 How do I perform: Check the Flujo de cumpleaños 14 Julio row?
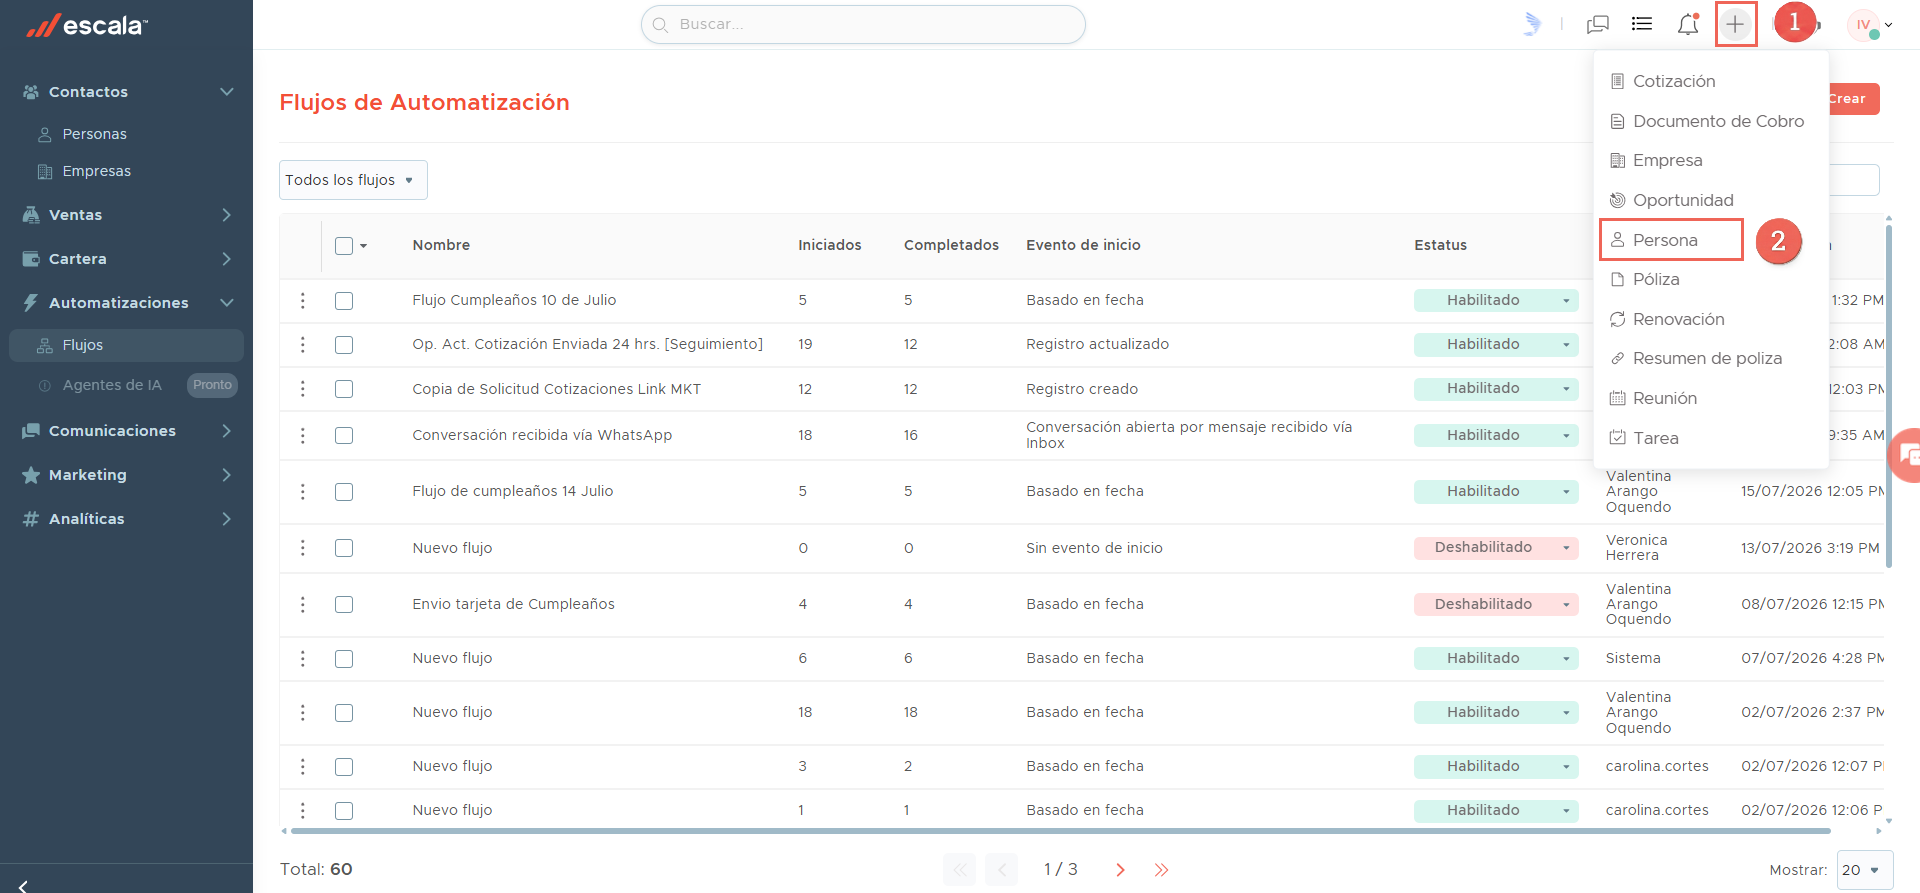tap(344, 492)
